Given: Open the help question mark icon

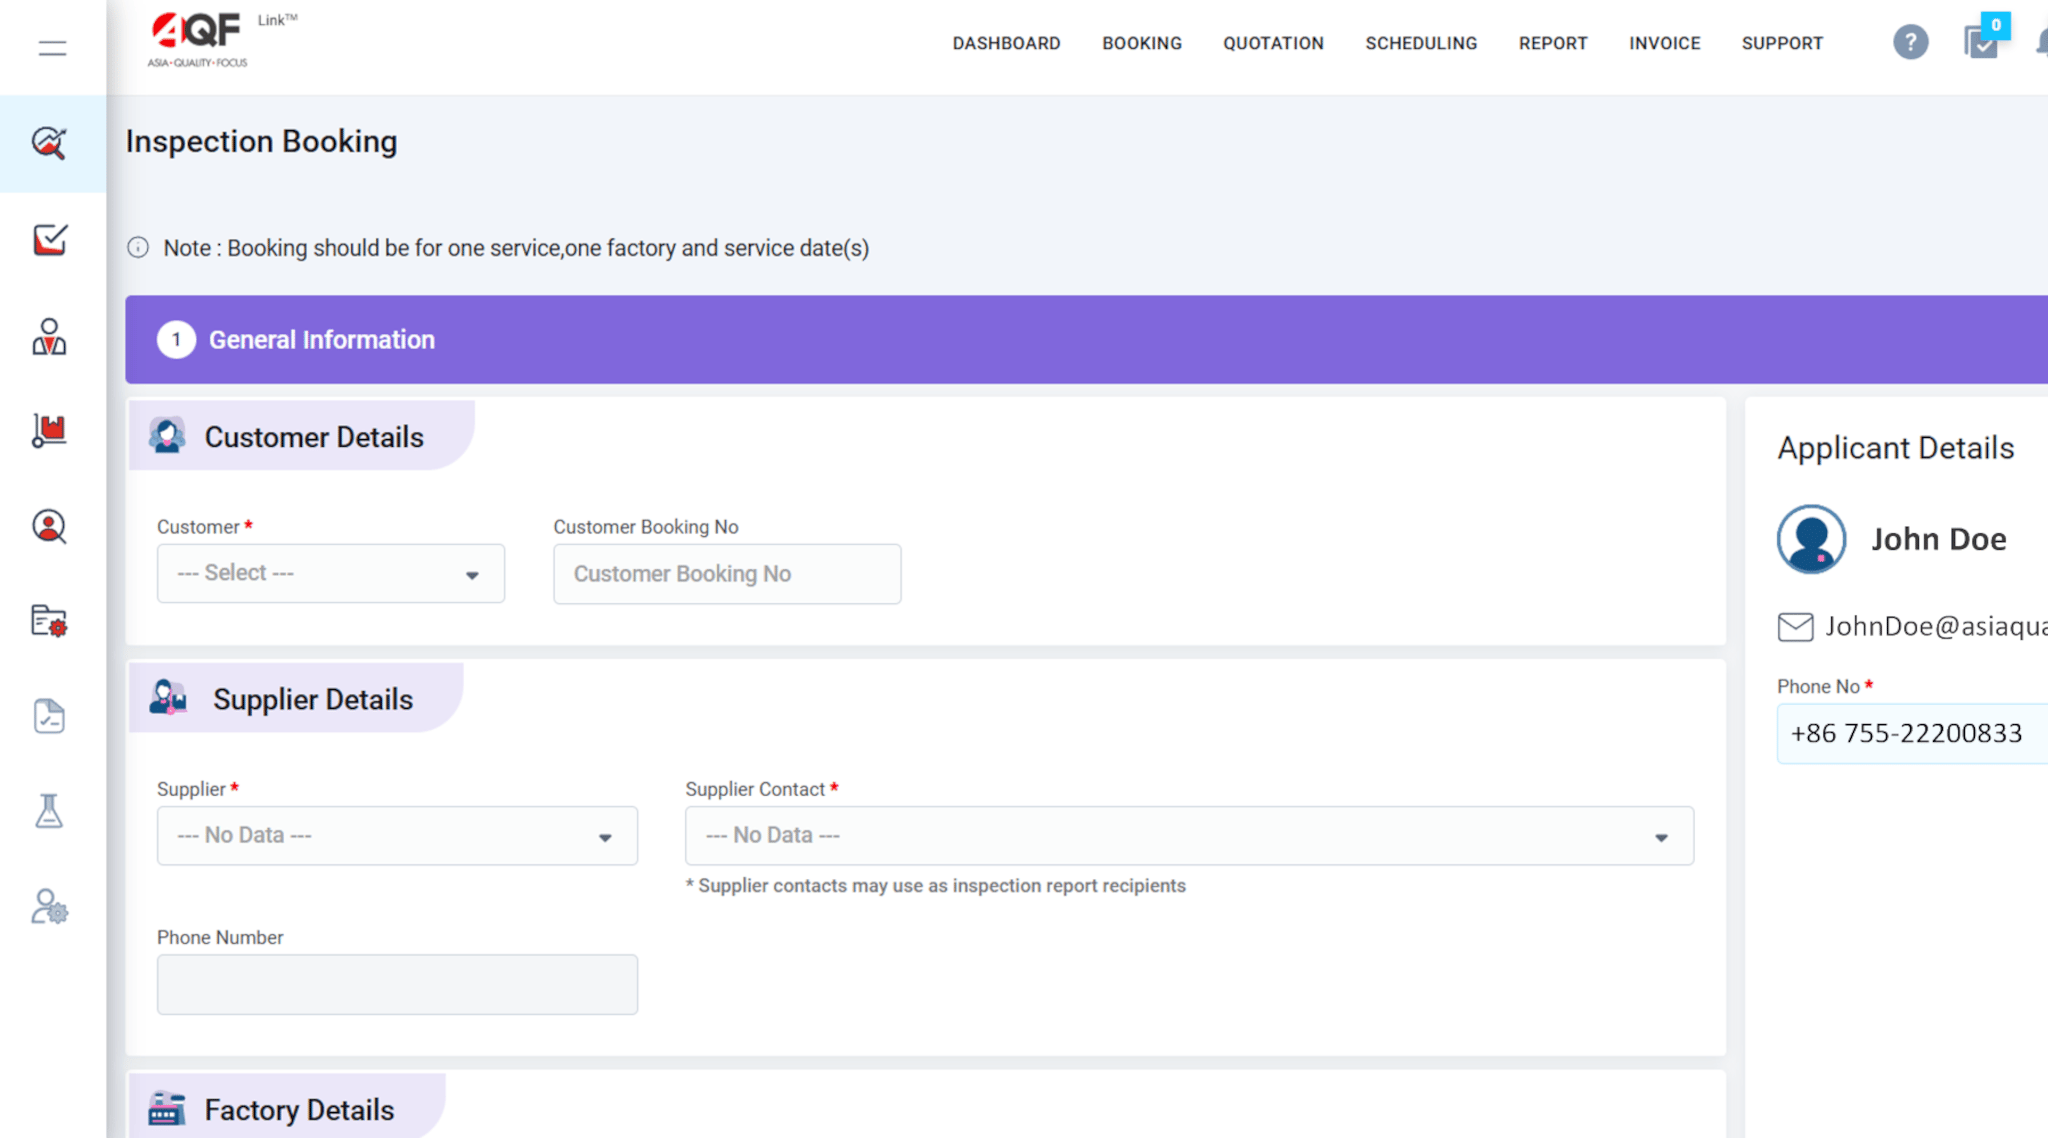Looking at the screenshot, I should click(x=1910, y=42).
